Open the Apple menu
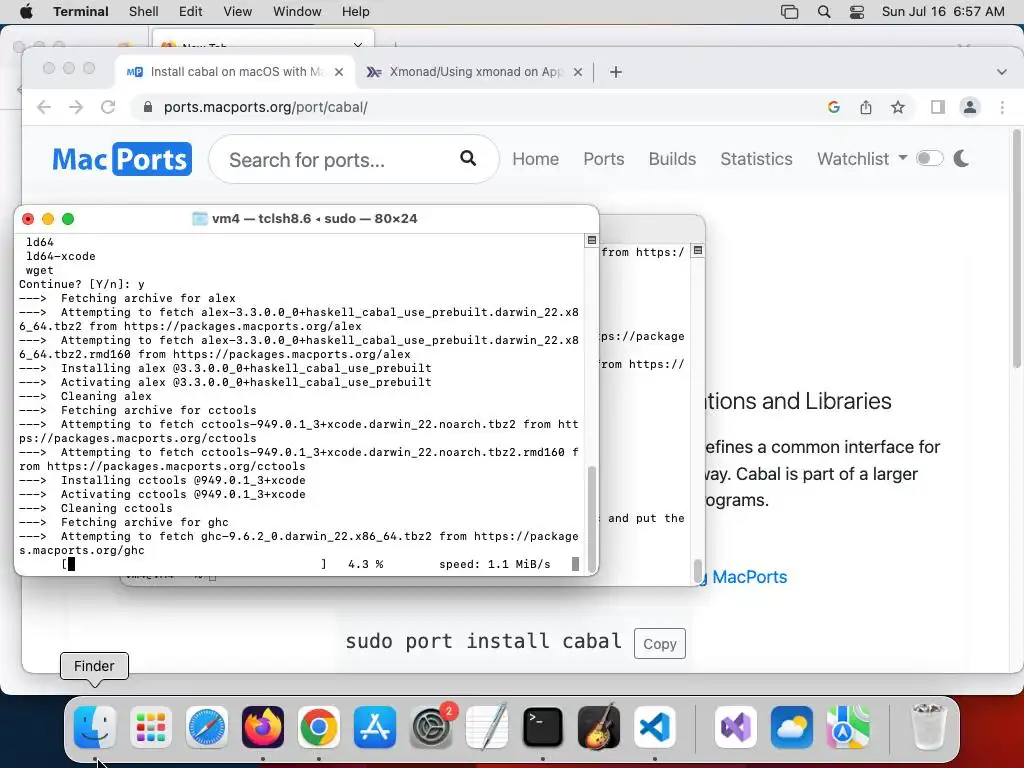Viewport: 1024px width, 768px height. point(26,12)
